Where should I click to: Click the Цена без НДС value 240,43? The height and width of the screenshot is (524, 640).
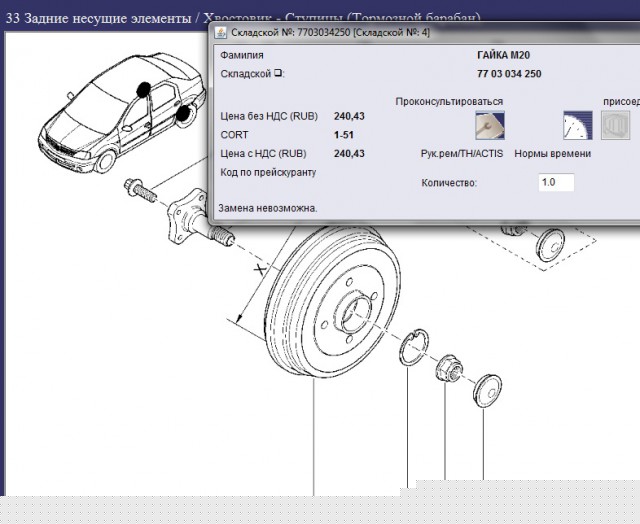coord(349,116)
